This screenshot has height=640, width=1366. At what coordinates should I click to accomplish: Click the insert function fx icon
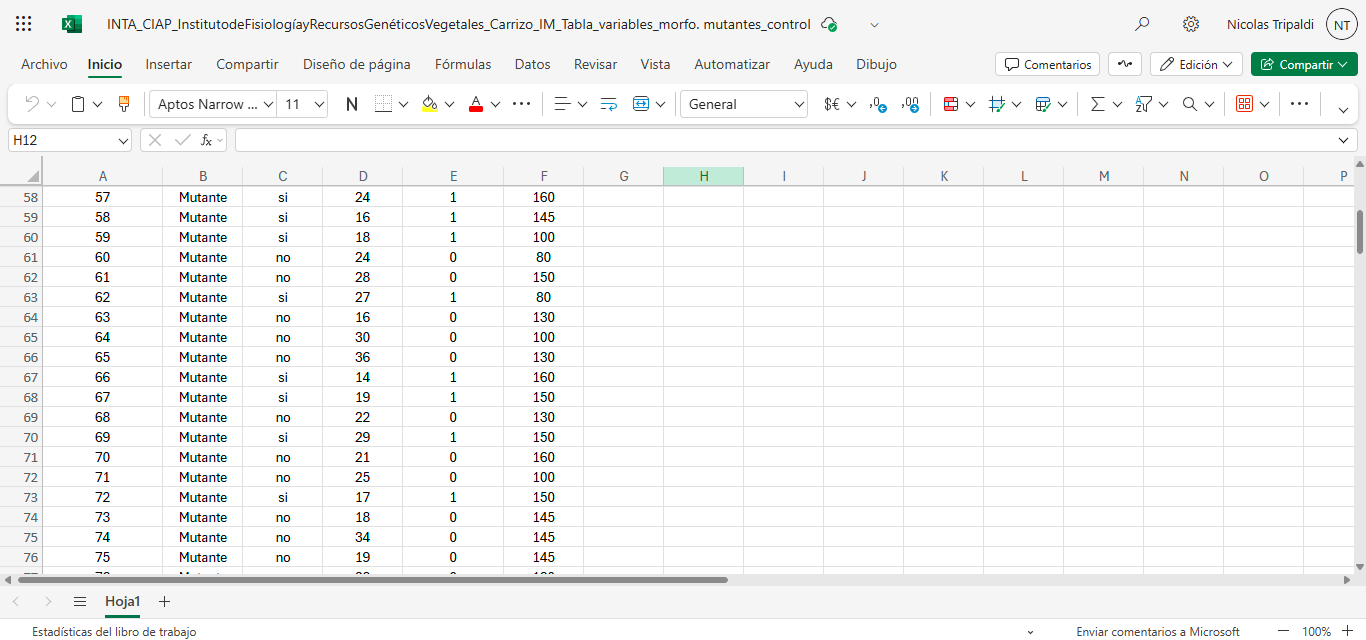206,140
